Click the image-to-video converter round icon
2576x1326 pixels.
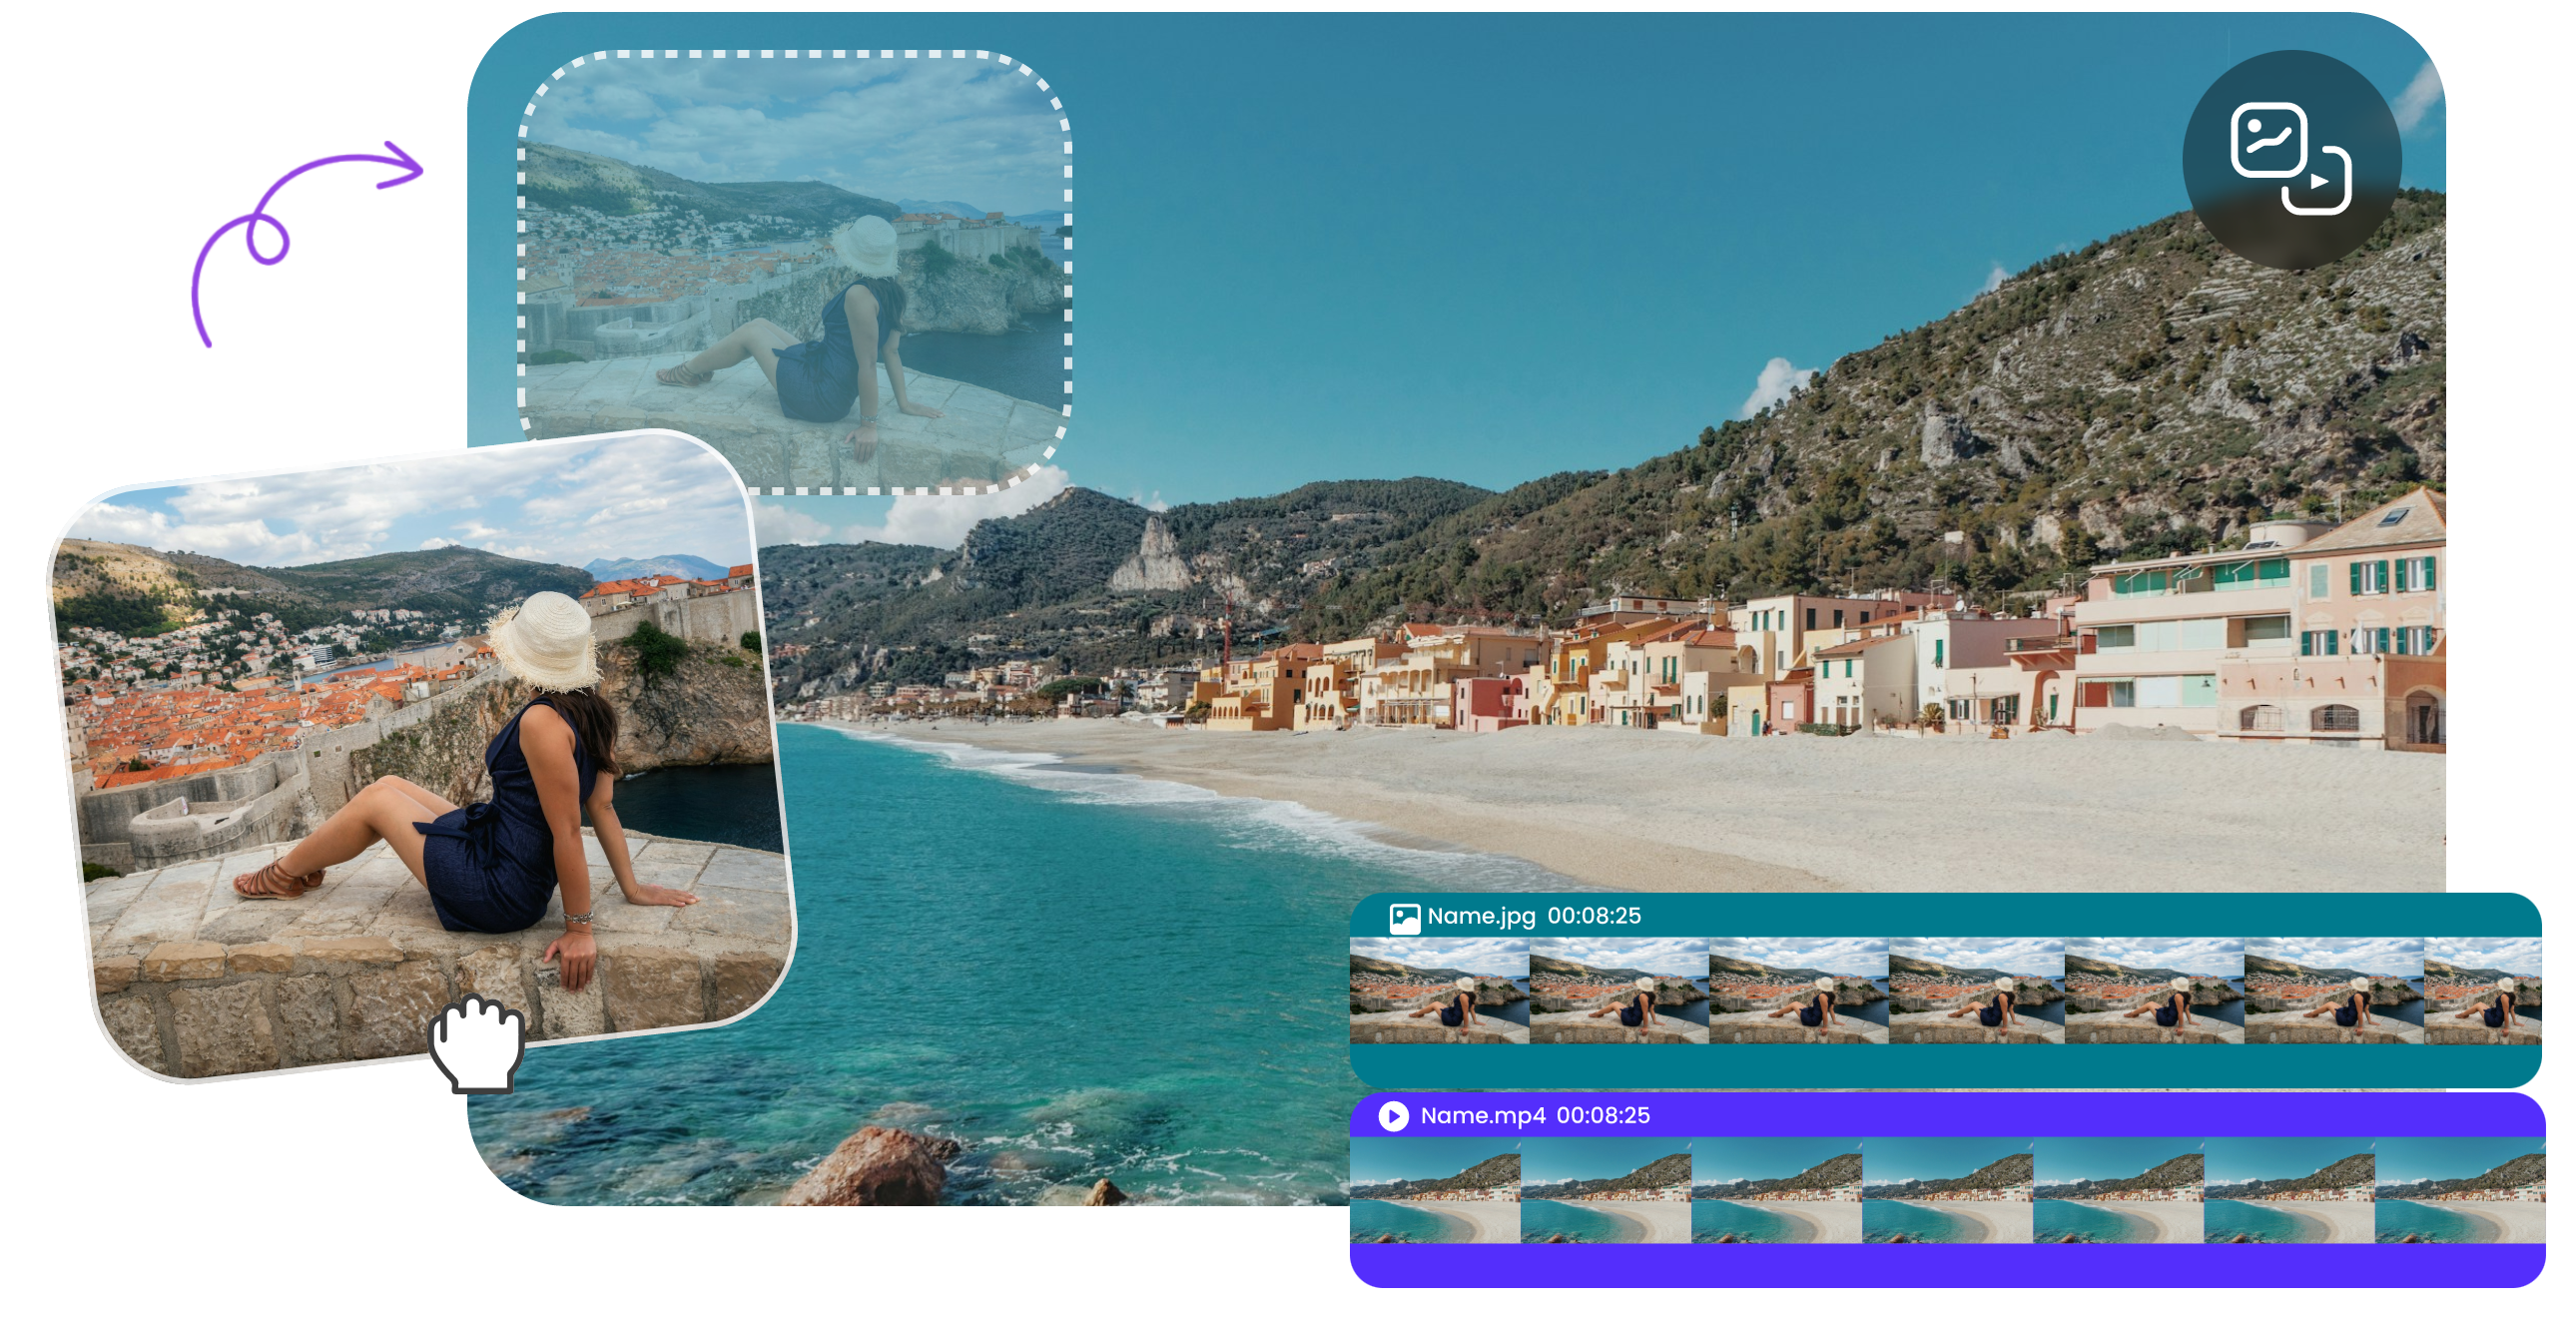(2291, 159)
